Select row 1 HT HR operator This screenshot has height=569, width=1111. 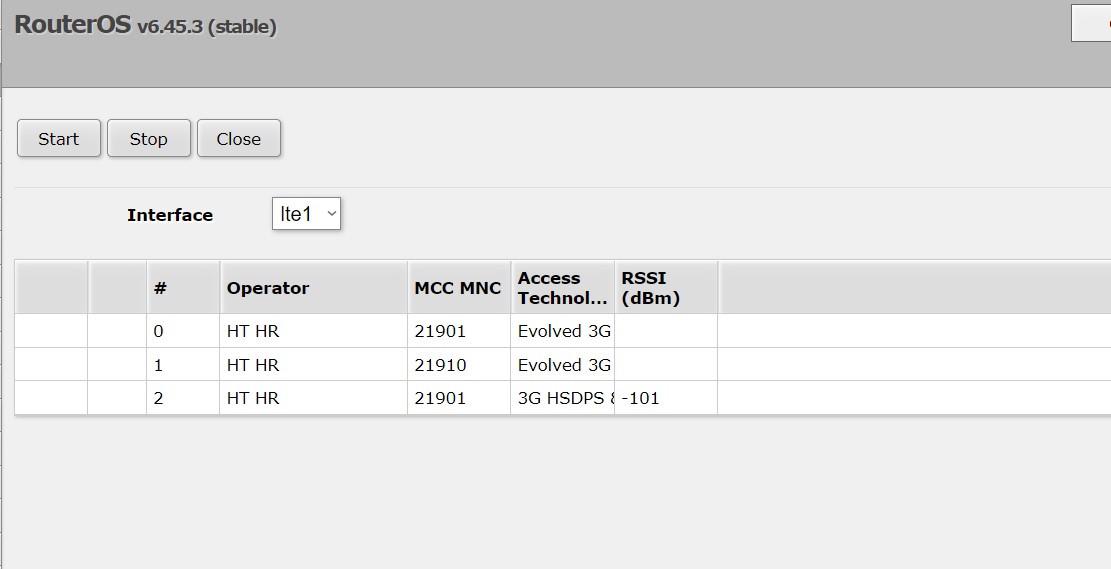253,365
